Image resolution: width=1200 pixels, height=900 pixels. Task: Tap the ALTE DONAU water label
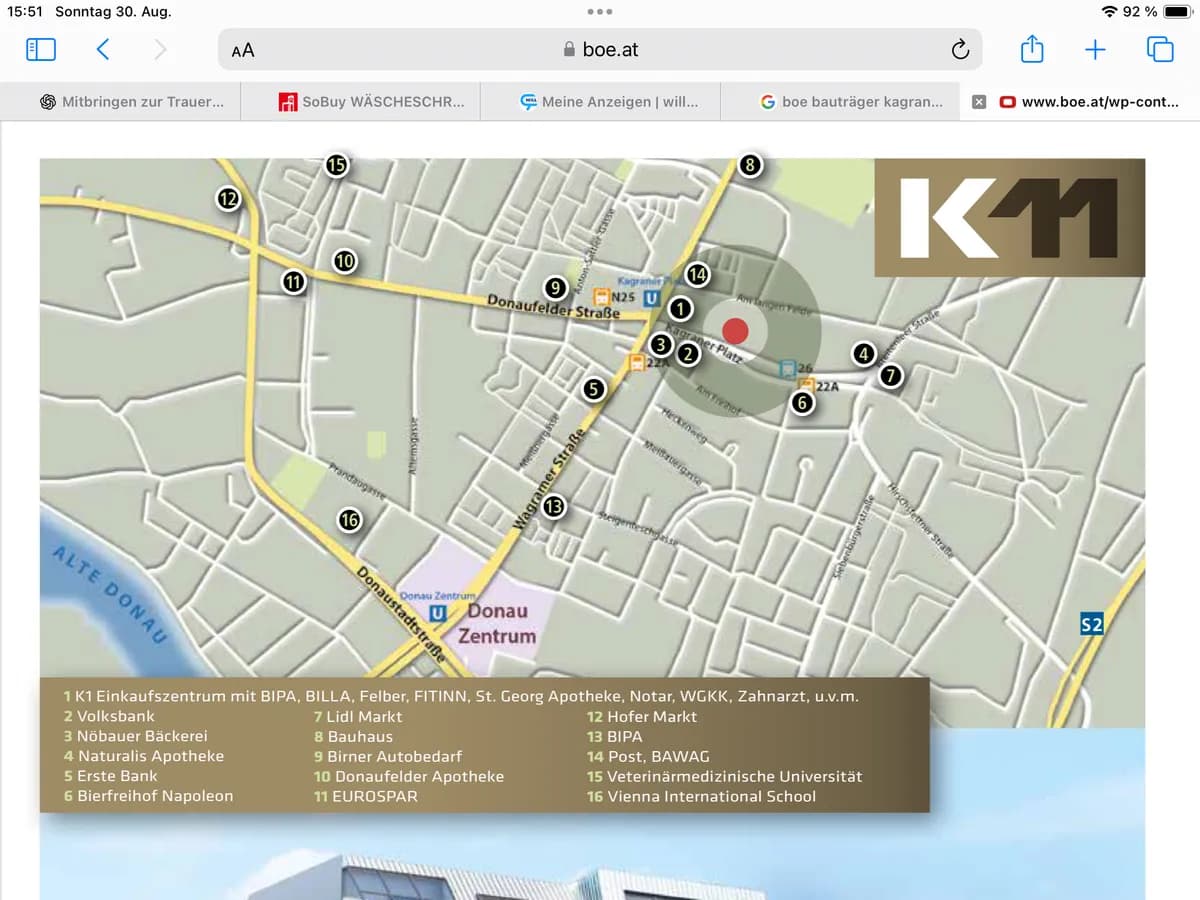(110, 596)
